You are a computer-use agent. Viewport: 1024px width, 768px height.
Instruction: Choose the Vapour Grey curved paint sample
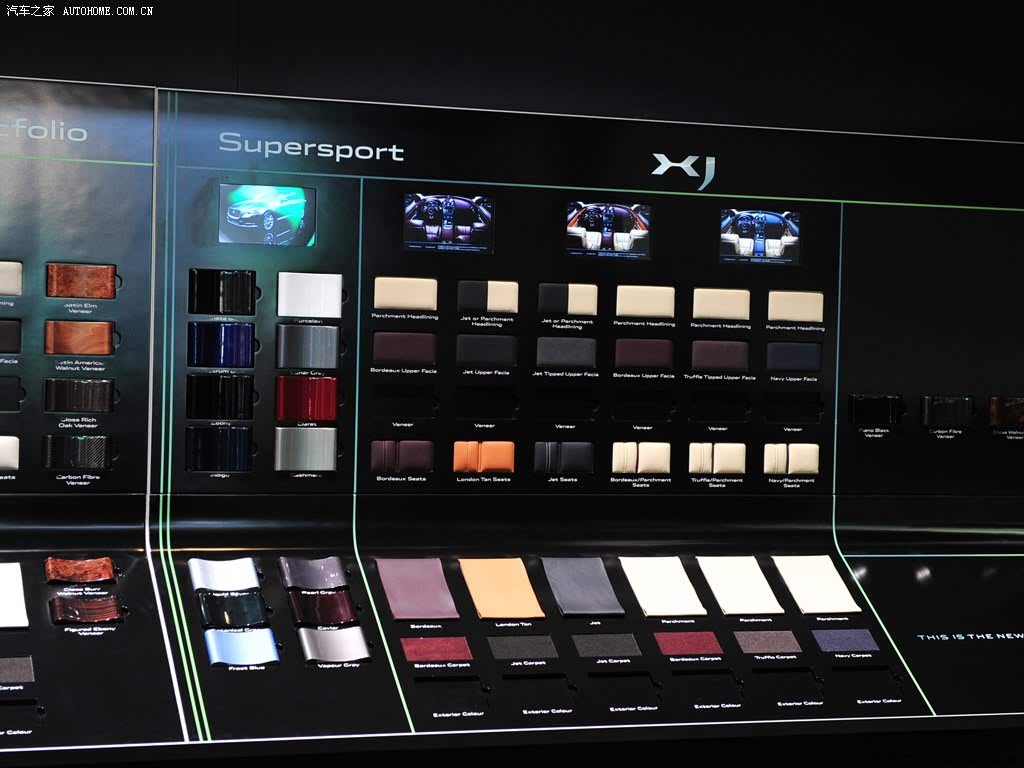point(334,644)
